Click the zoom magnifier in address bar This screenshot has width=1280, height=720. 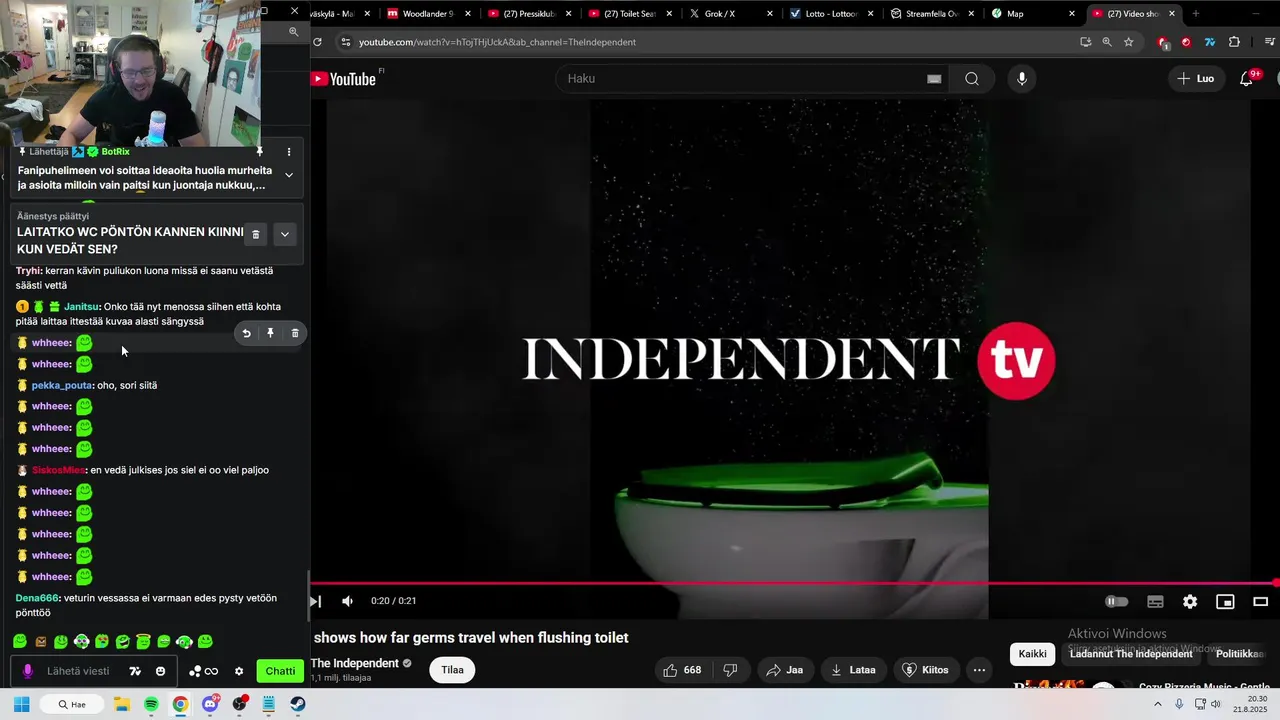point(1107,42)
